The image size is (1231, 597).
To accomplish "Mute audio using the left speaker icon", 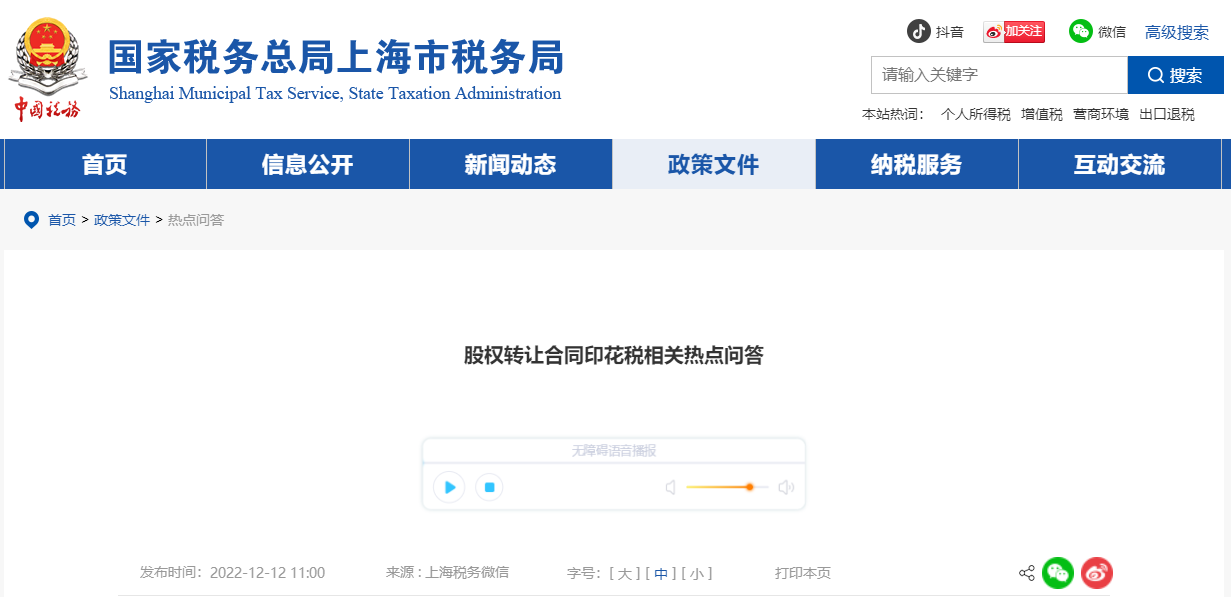I will 670,487.
